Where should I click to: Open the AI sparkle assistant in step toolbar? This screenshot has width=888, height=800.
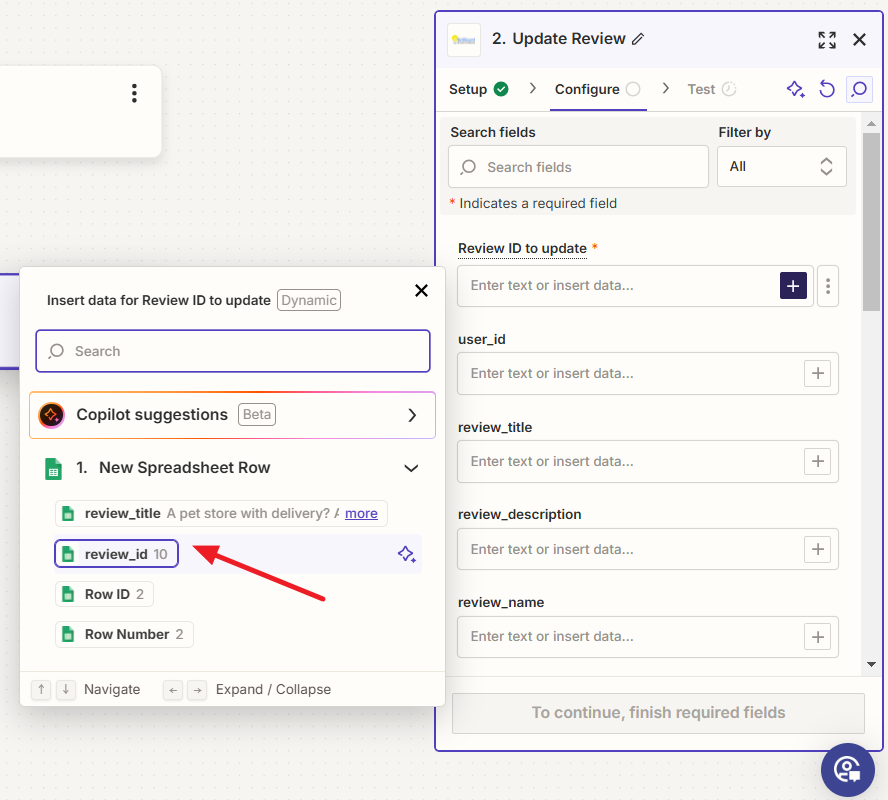[796, 89]
